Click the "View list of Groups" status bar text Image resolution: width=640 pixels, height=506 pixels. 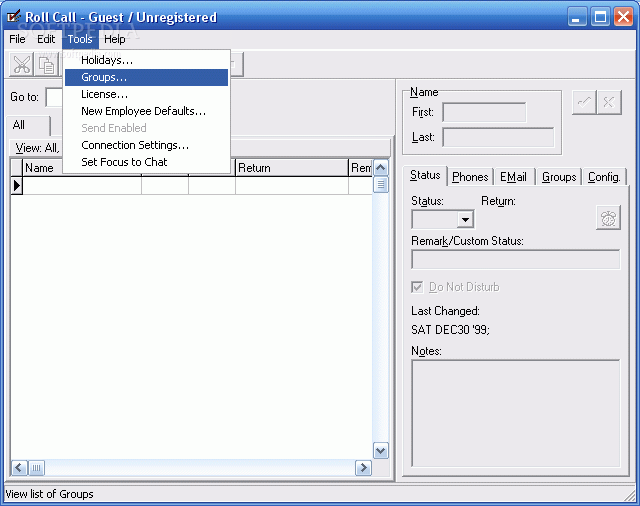pos(49,494)
